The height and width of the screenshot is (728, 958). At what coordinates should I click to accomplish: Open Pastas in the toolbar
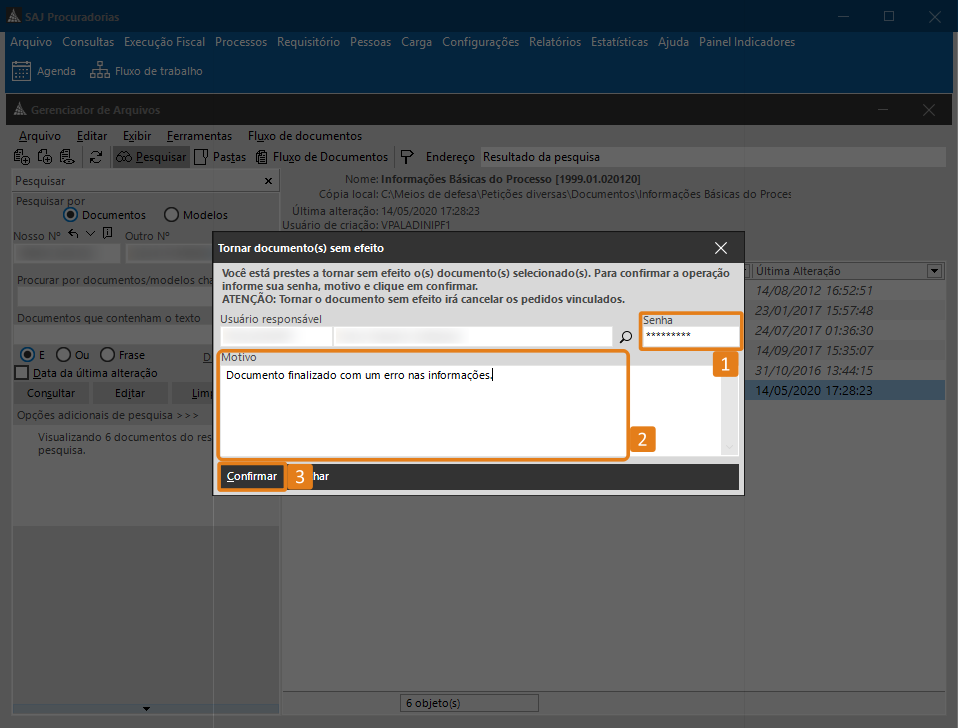219,157
